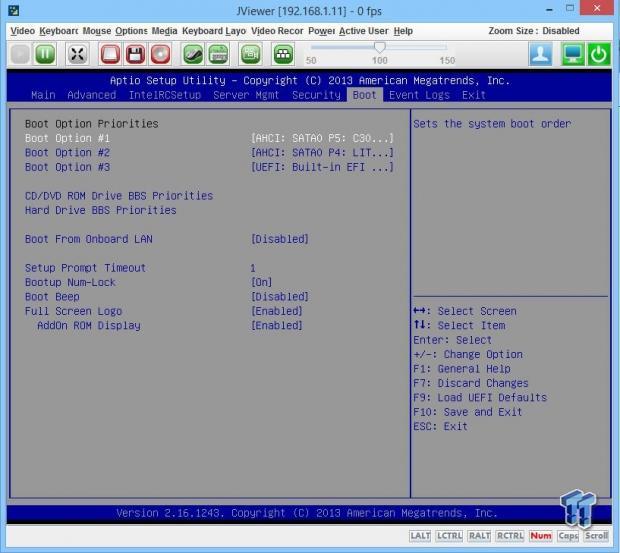Open hard disk redirection icon
Screen dimensions: 620x553
[110, 54]
